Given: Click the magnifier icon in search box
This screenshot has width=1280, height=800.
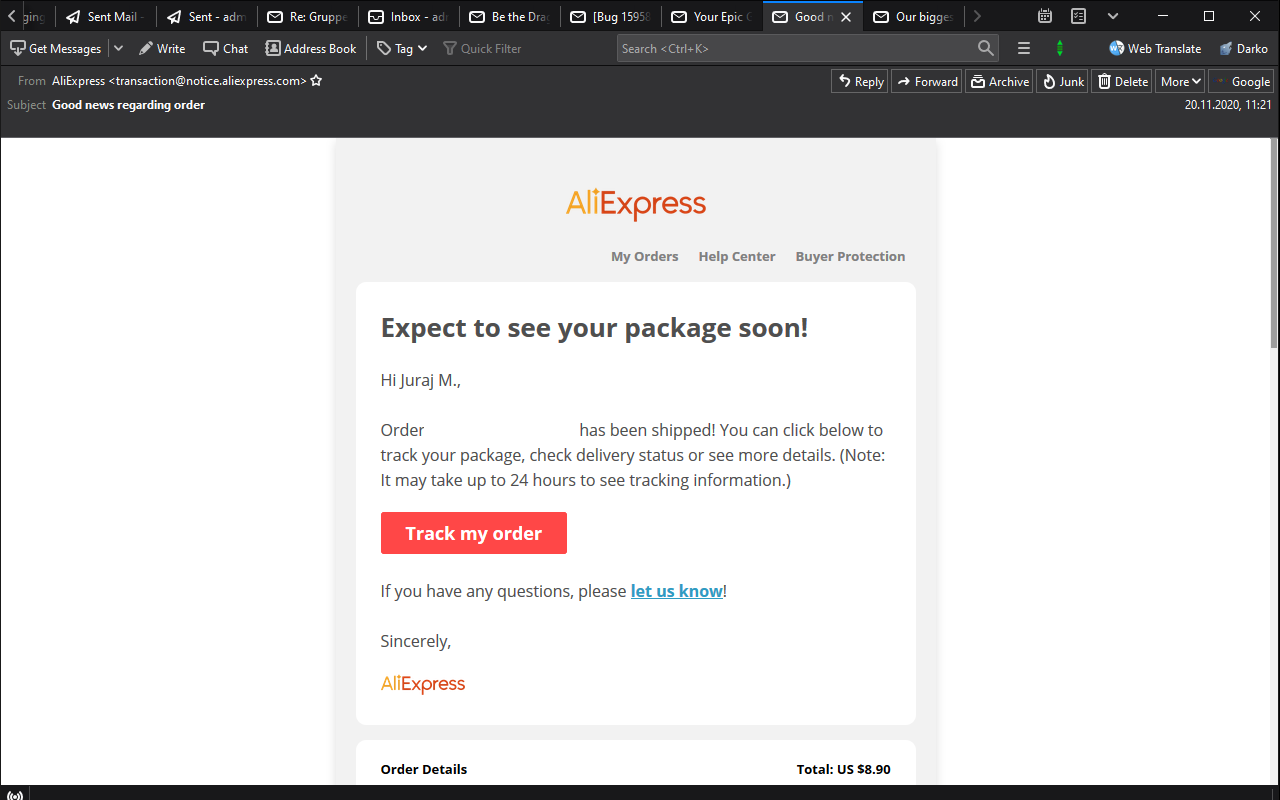Looking at the screenshot, I should coord(986,48).
